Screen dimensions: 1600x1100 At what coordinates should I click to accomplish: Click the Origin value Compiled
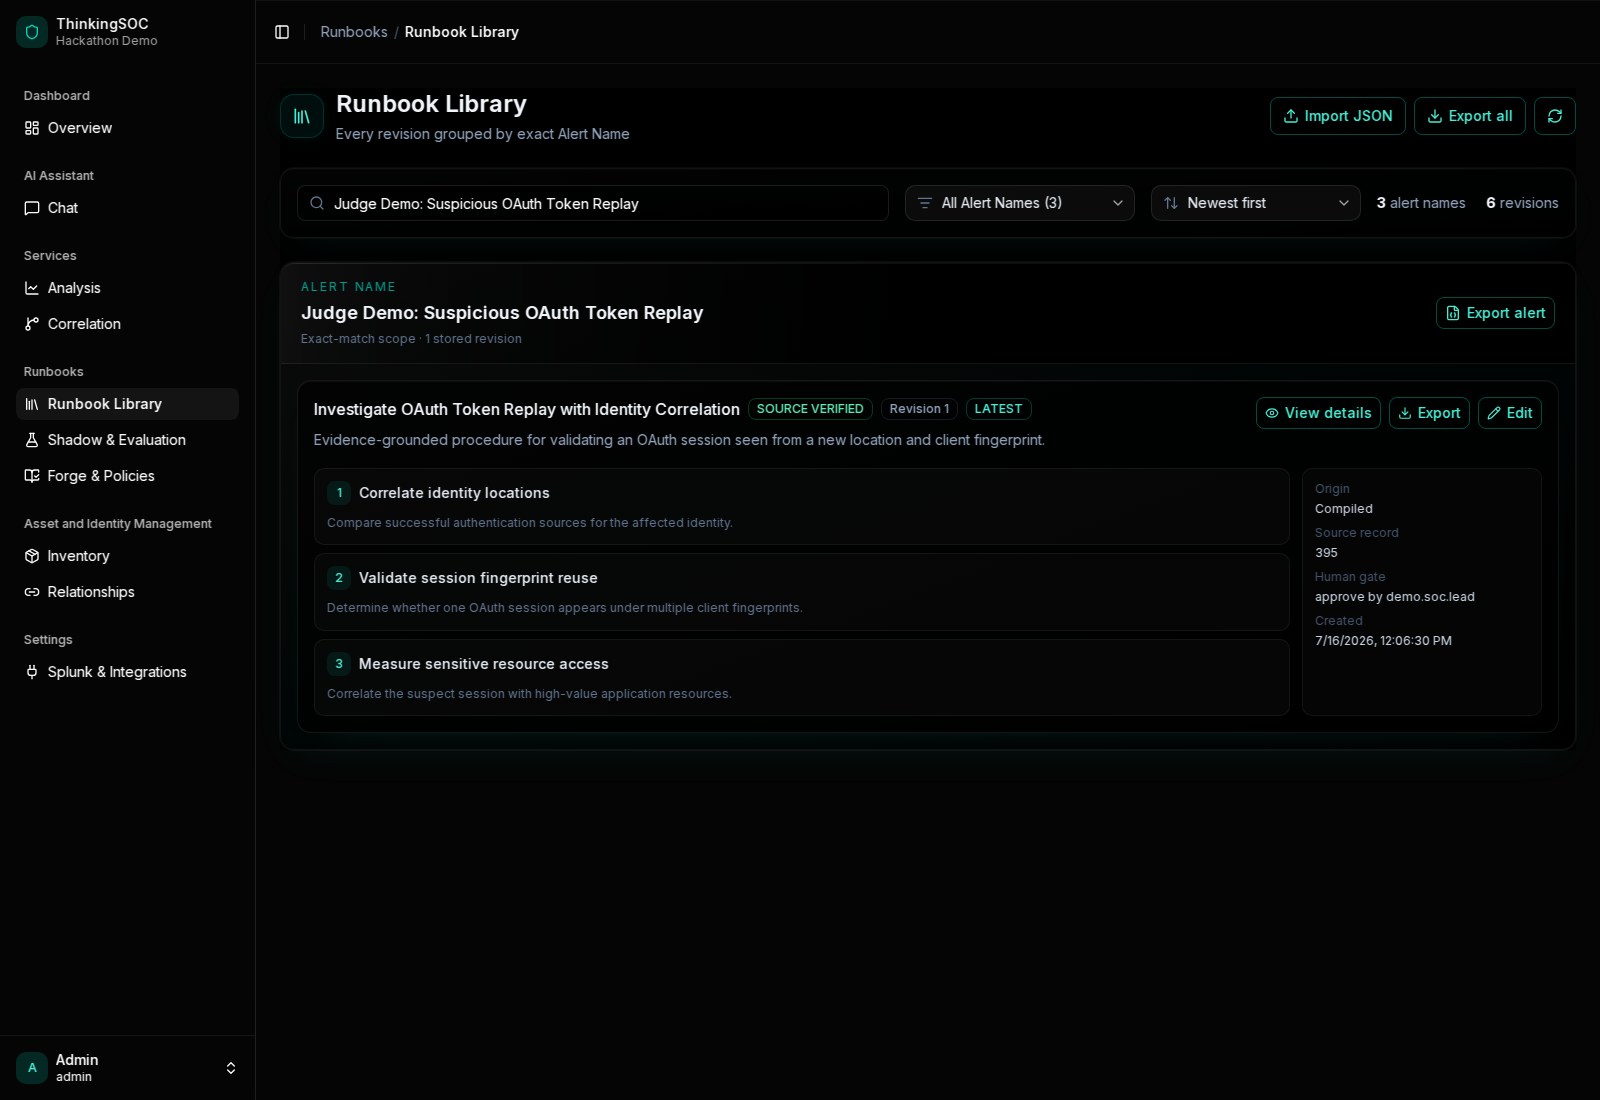point(1344,509)
